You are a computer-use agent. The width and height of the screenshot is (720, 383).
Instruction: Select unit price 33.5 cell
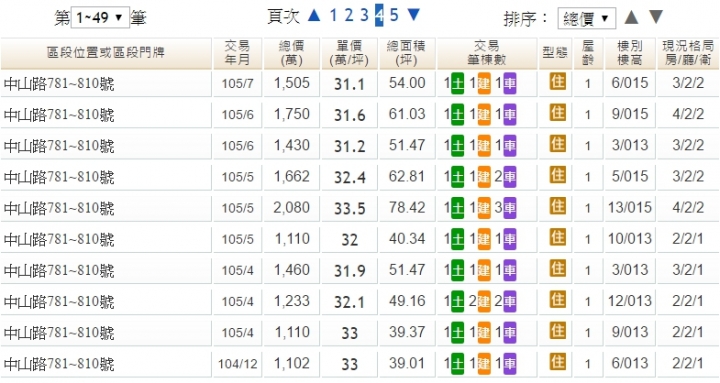tap(349, 208)
